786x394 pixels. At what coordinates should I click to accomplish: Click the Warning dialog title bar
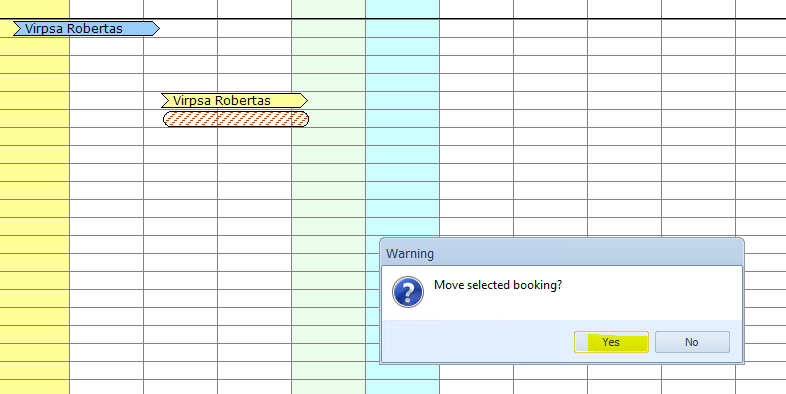[561, 253]
